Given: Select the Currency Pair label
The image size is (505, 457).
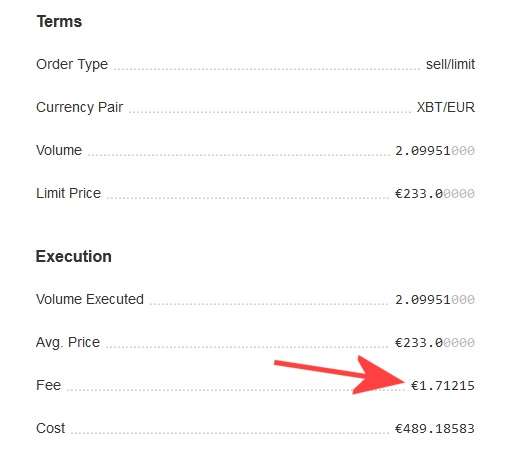Looking at the screenshot, I should pyautogui.click(x=80, y=107).
